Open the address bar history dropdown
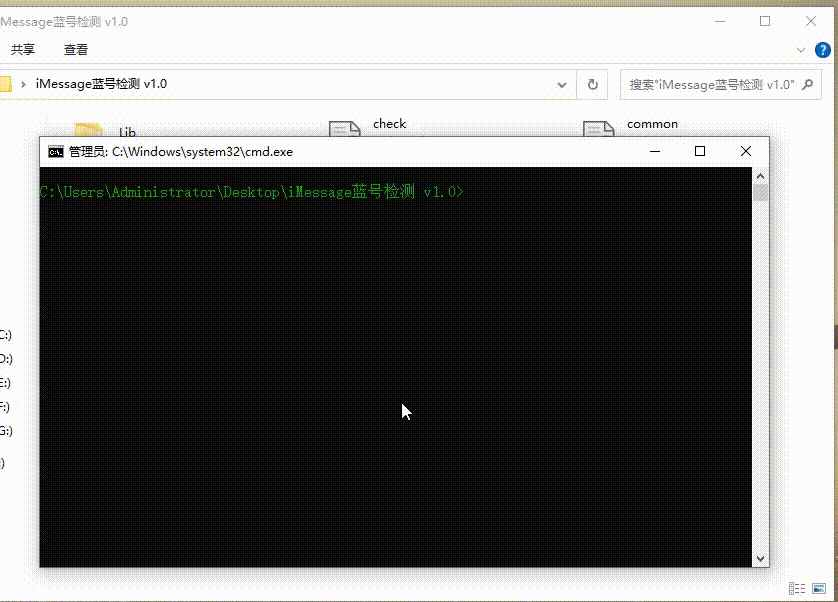Viewport: 838px width, 602px height. 562,84
